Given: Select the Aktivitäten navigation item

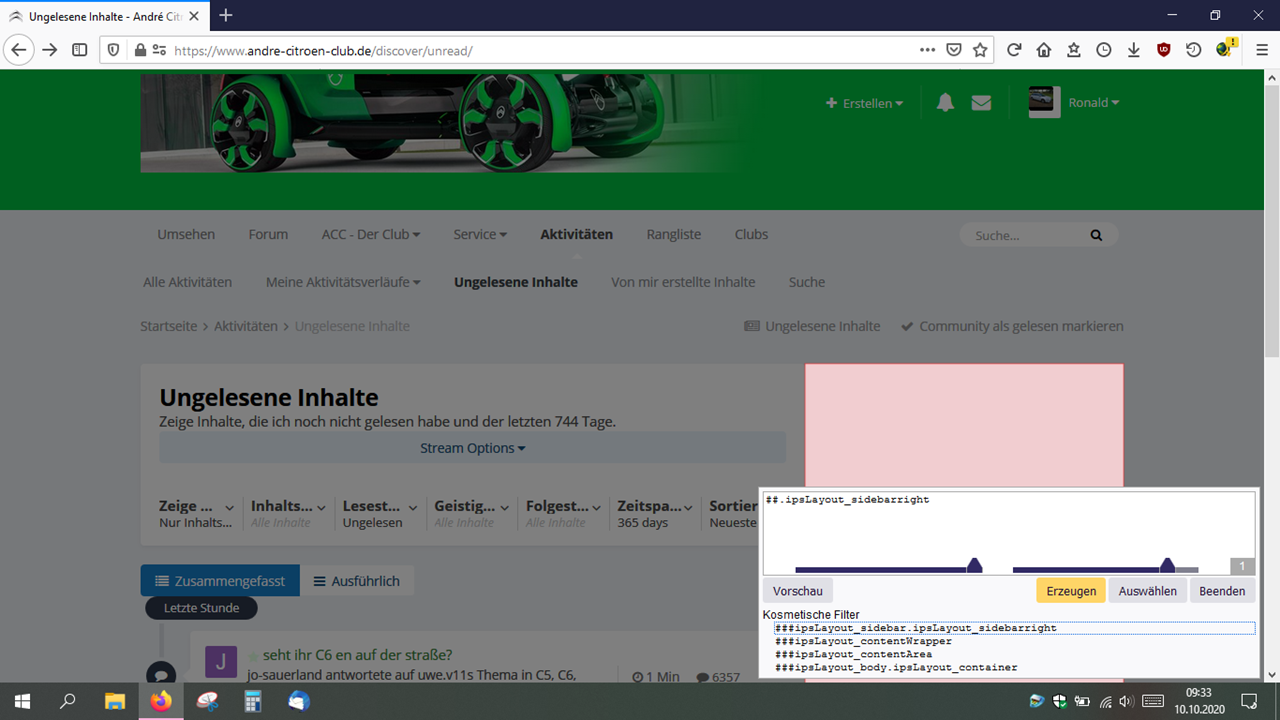Looking at the screenshot, I should click(x=576, y=234).
